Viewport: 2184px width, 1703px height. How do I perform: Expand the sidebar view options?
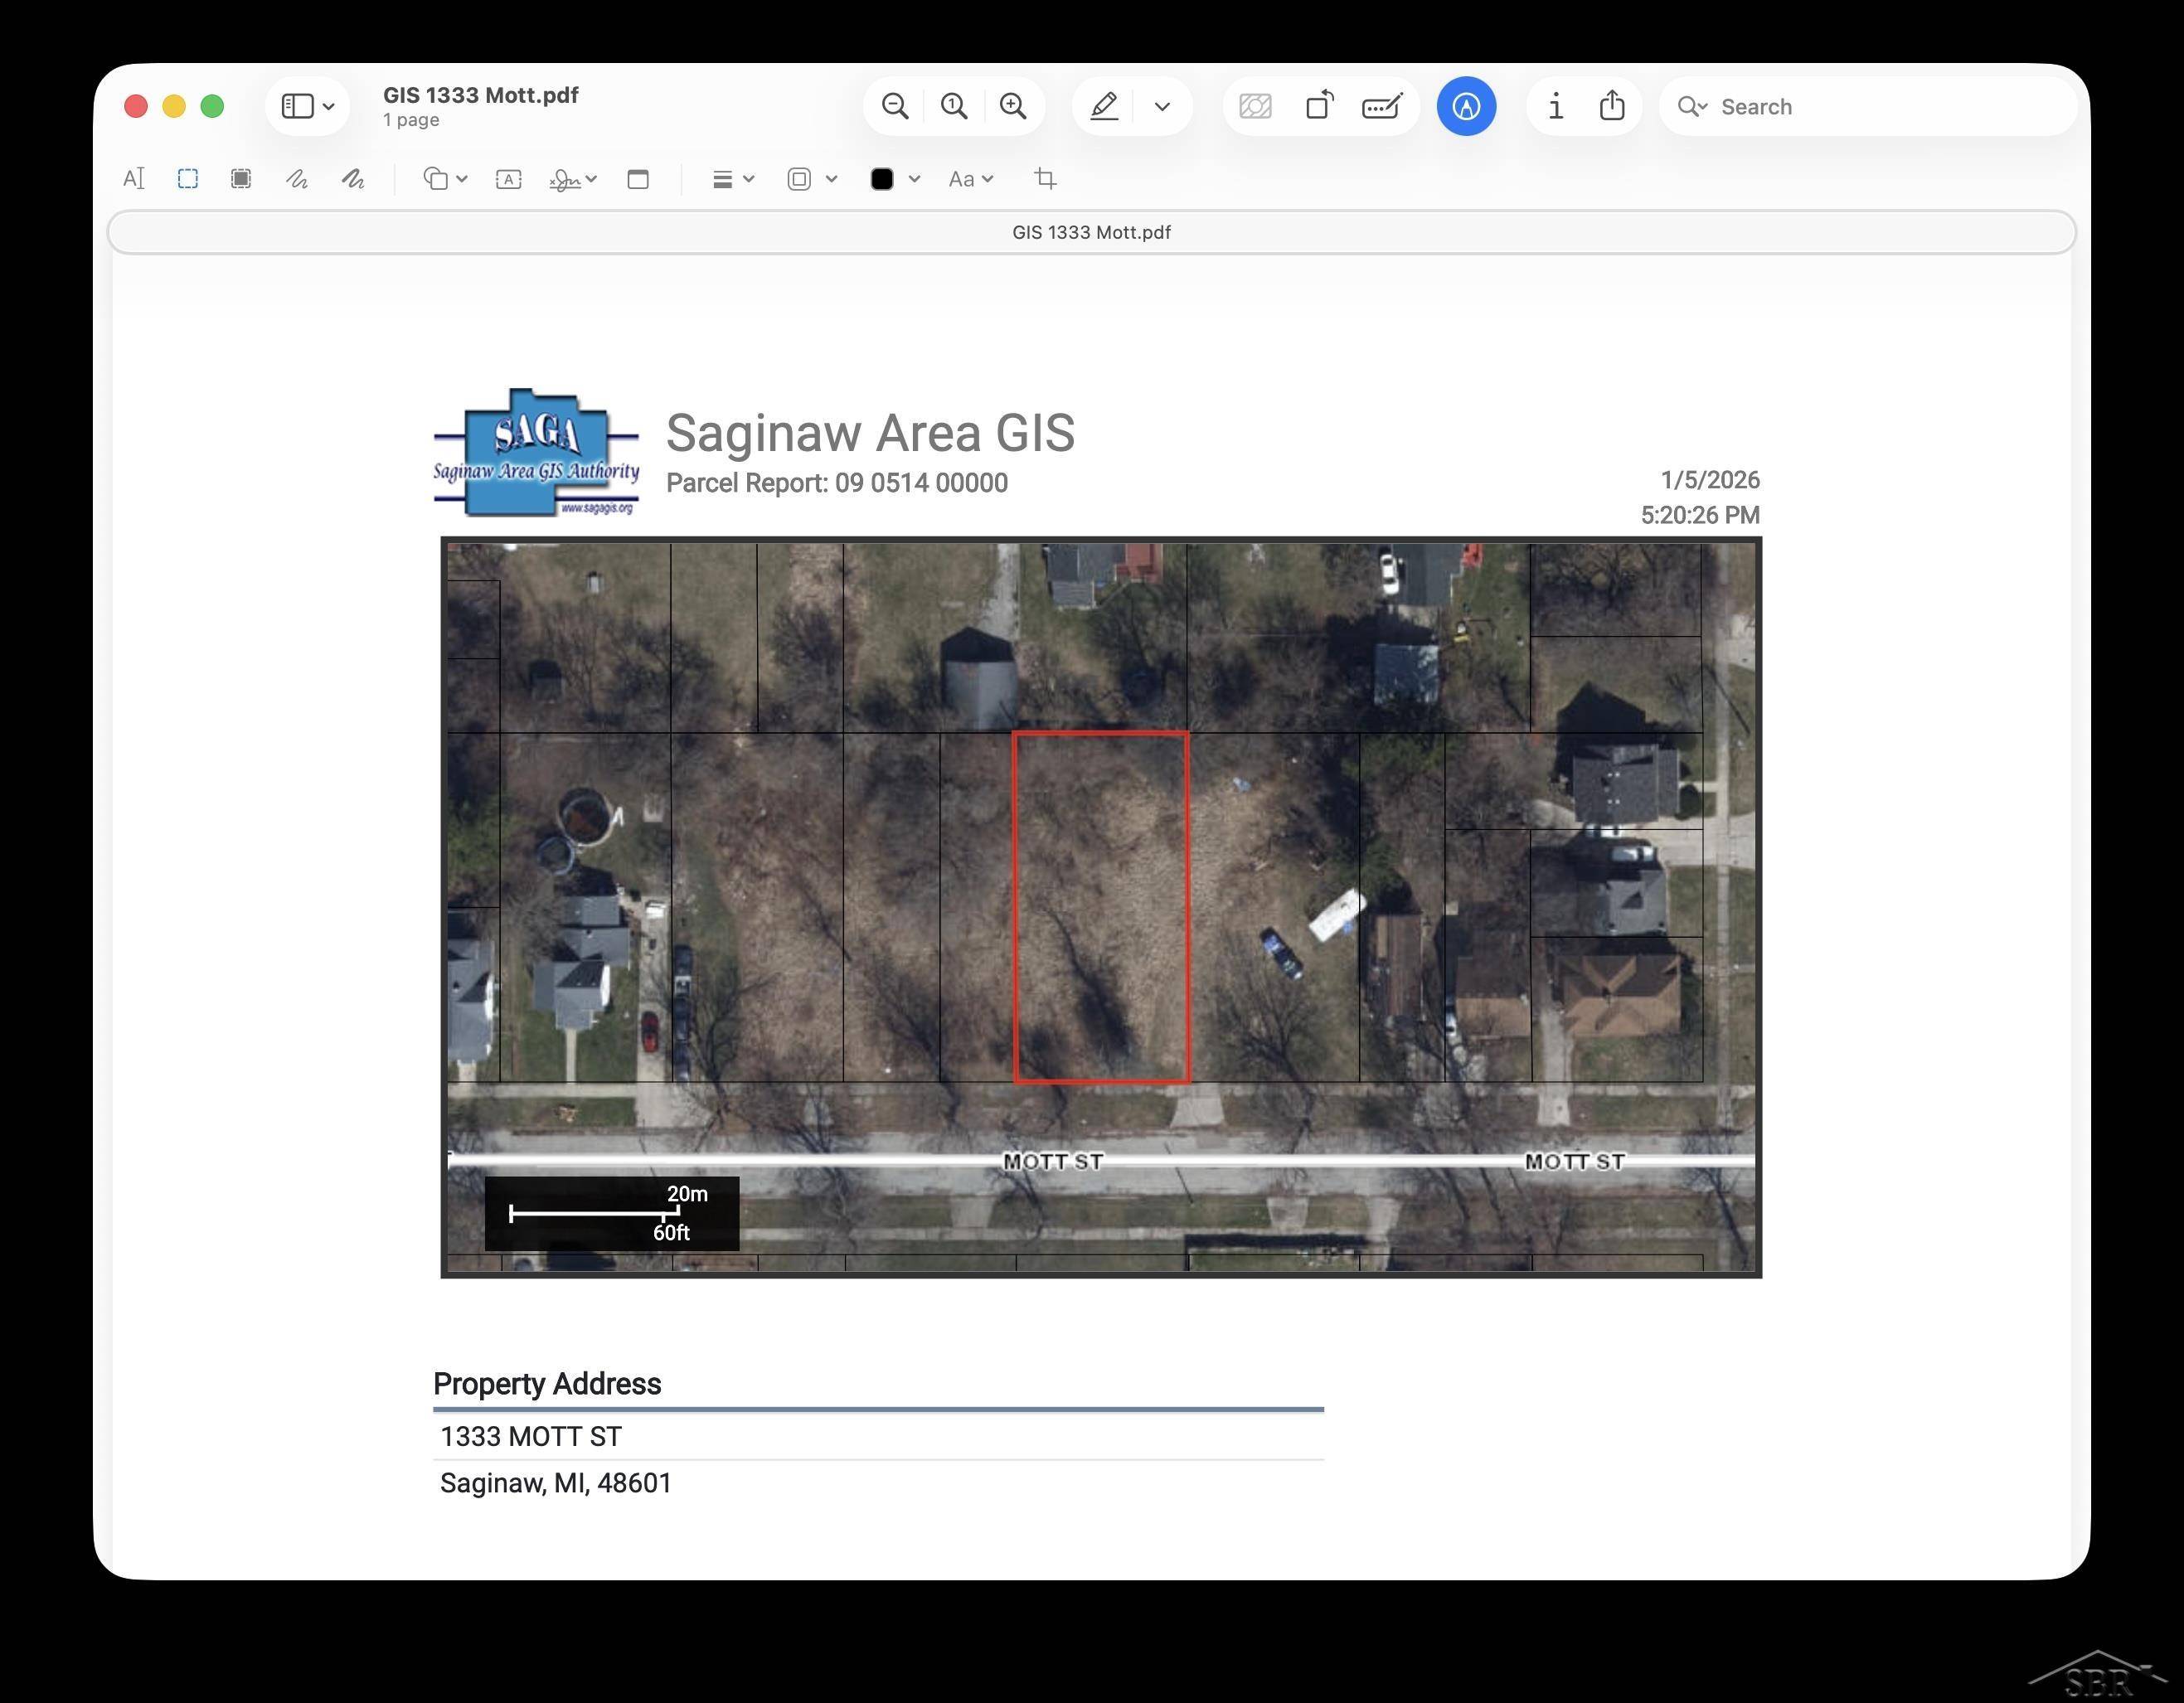point(329,105)
